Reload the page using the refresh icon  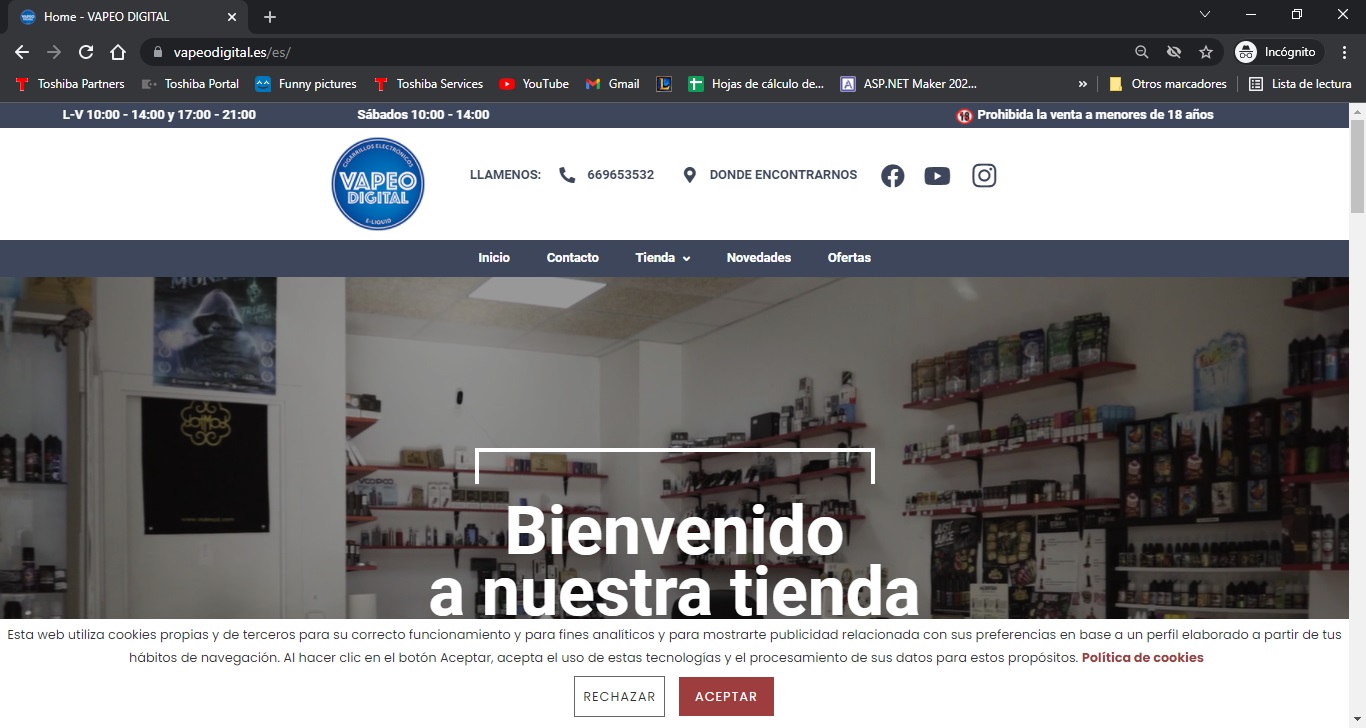[x=86, y=52]
